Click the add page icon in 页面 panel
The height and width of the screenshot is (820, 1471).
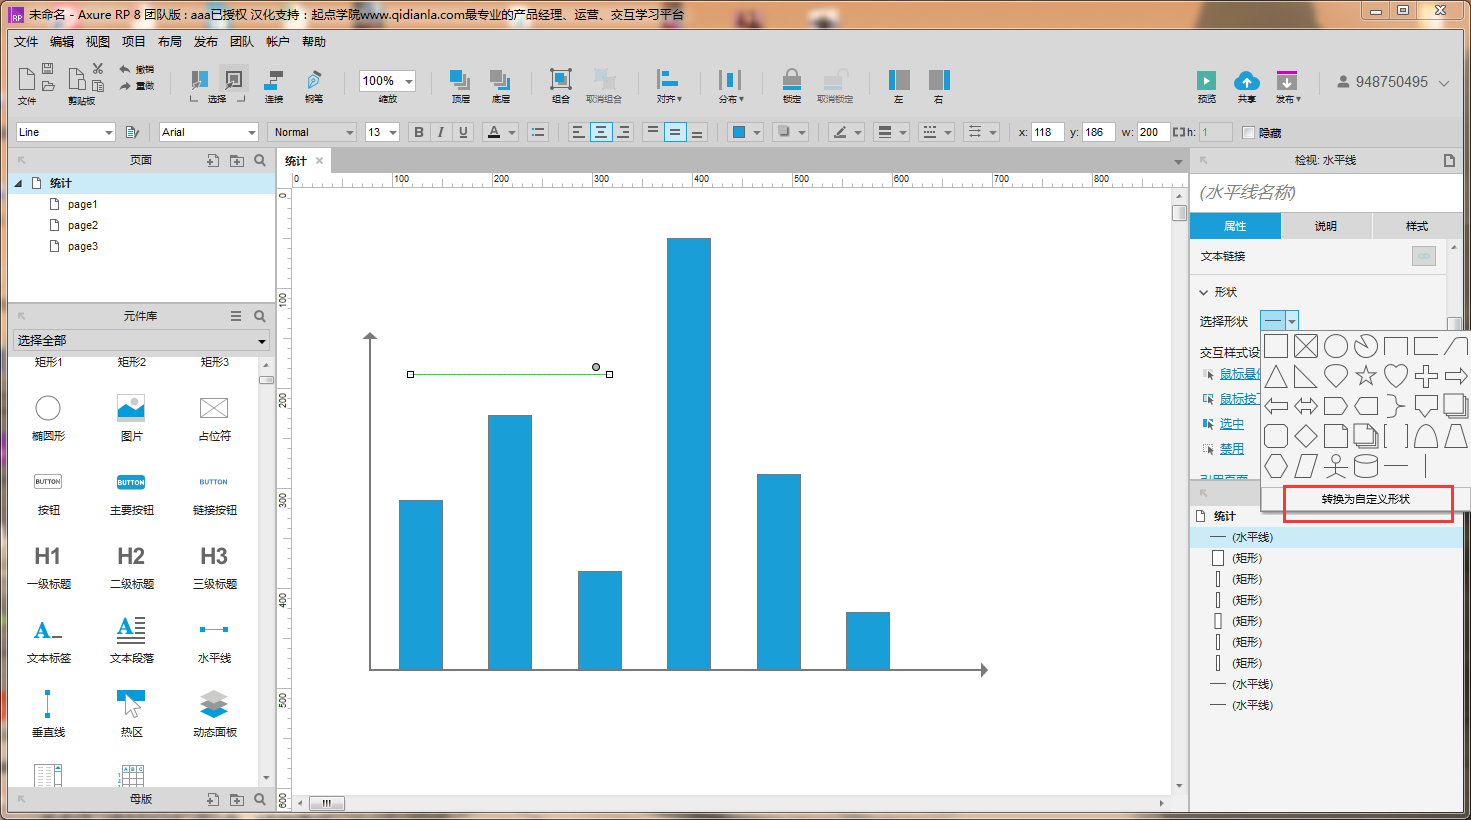point(213,160)
